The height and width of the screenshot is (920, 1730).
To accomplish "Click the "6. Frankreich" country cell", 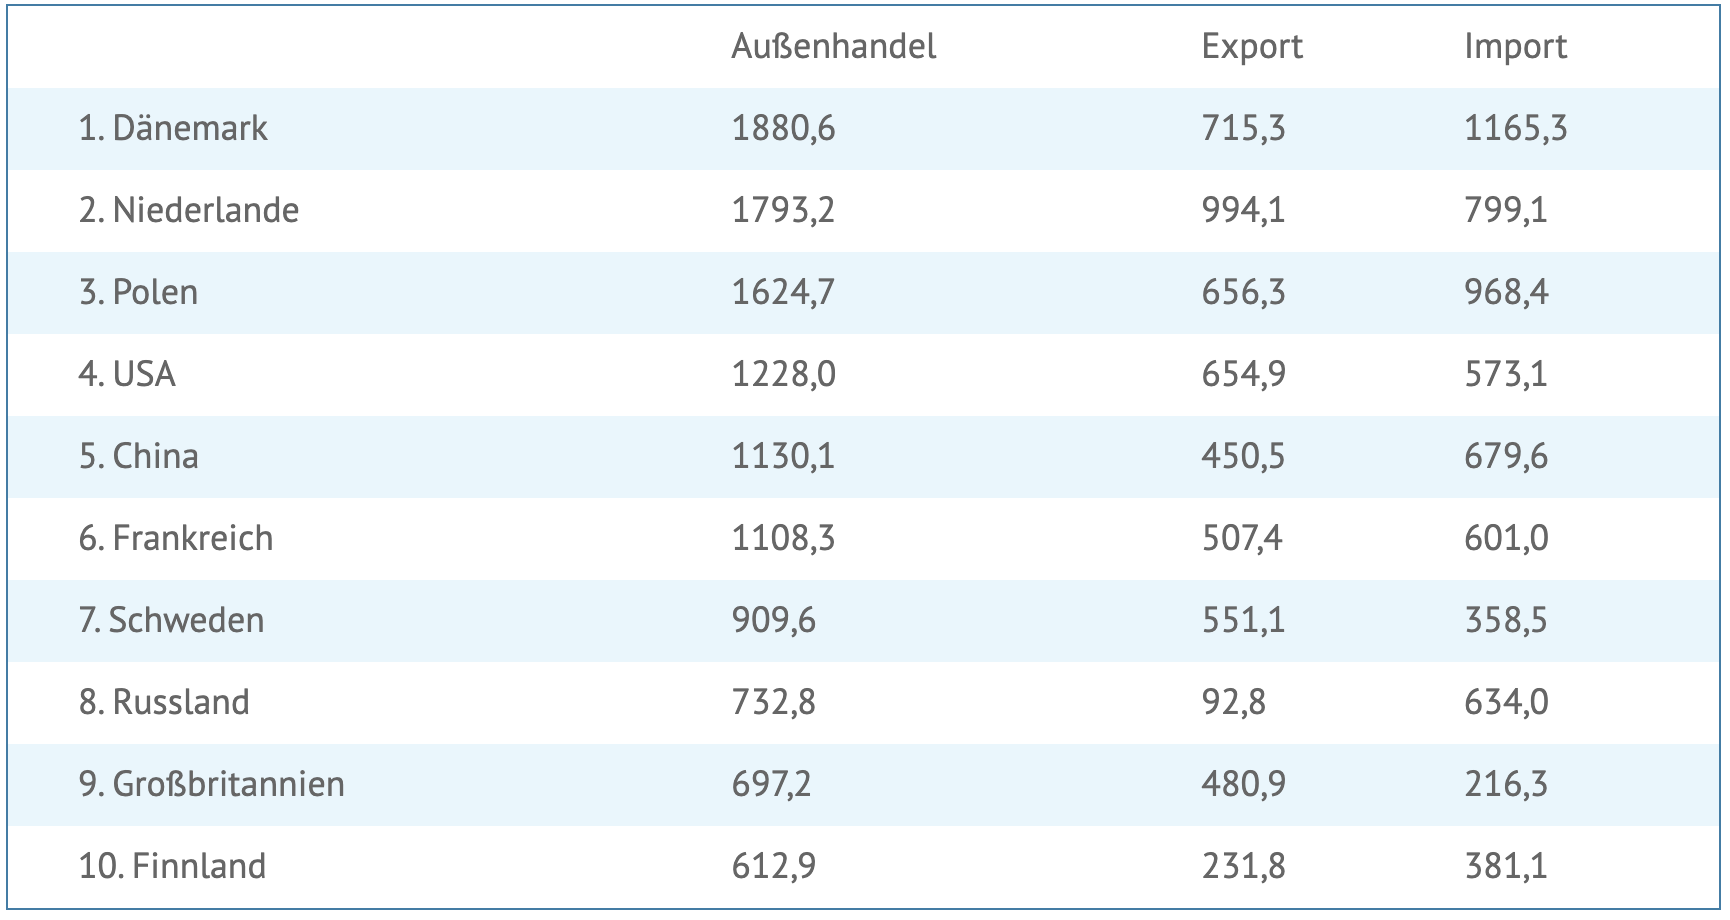I will click(x=175, y=538).
